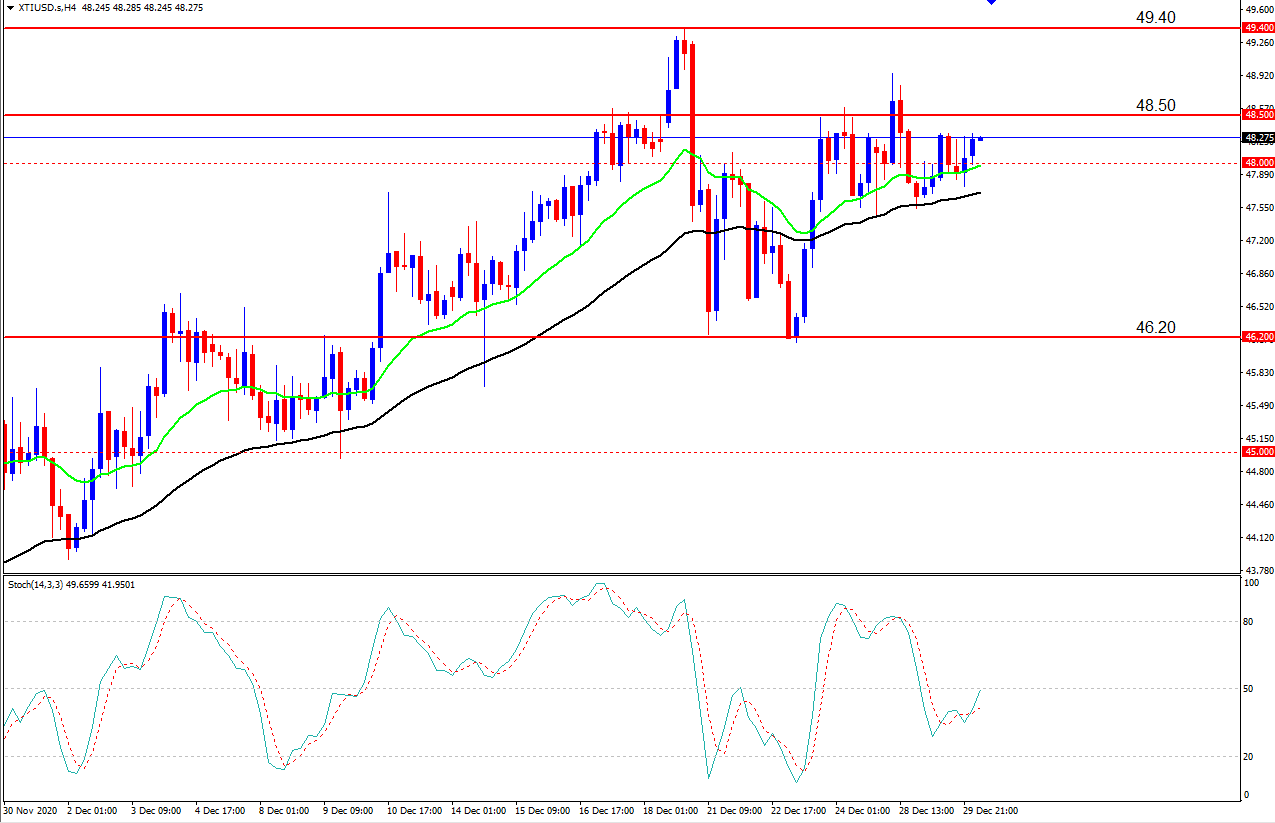Select the 48.500 red price tag on axis

[1258, 115]
